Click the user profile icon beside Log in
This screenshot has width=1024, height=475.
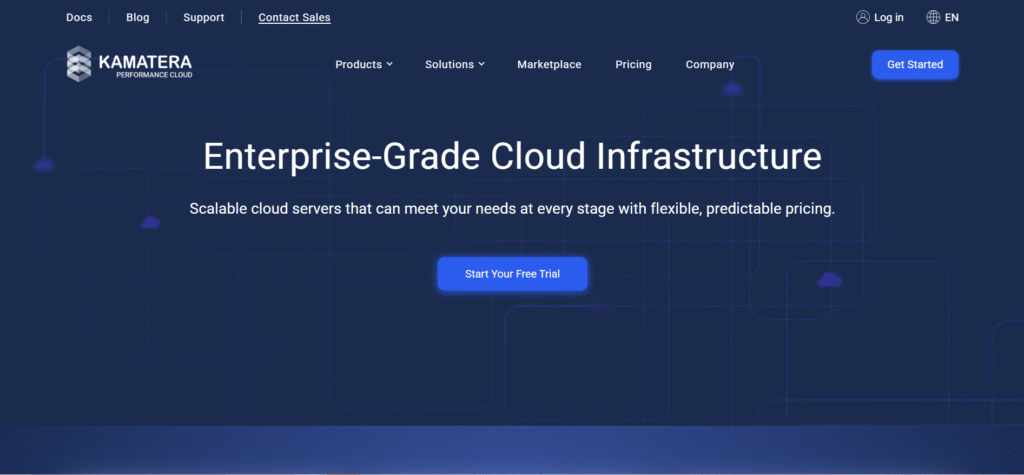(x=863, y=17)
